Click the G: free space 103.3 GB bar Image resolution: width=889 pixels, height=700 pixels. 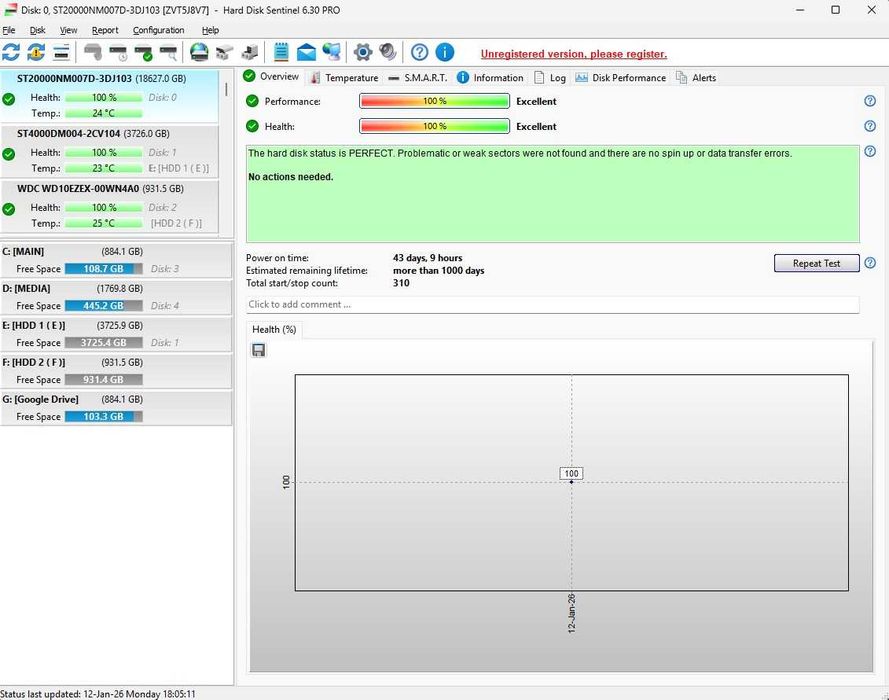(103, 416)
